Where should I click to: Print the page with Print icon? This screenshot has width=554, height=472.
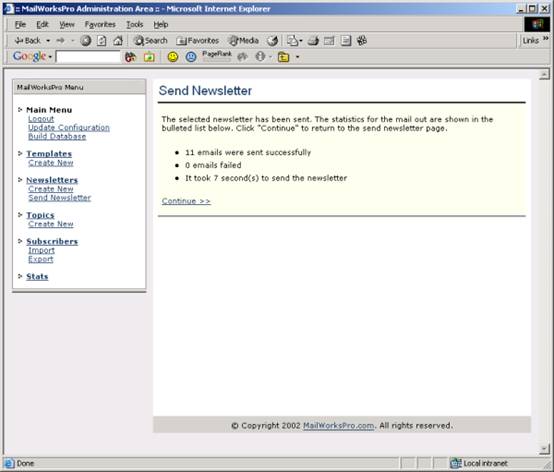313,41
